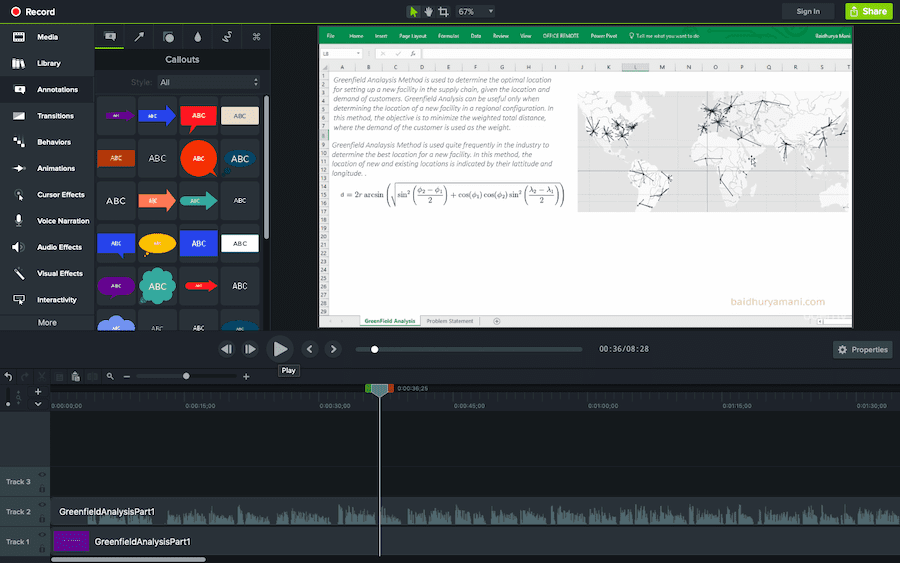Viewport: 900px width, 563px height.
Task: Toggle the Track 1 lock
Action: [42, 549]
